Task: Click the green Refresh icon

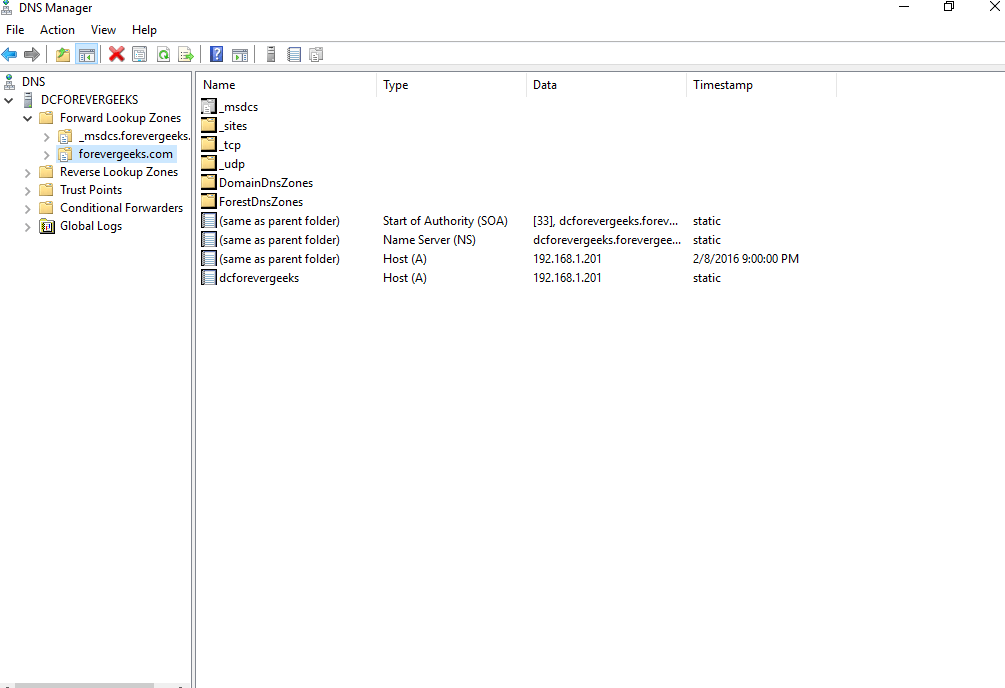Action: point(163,55)
